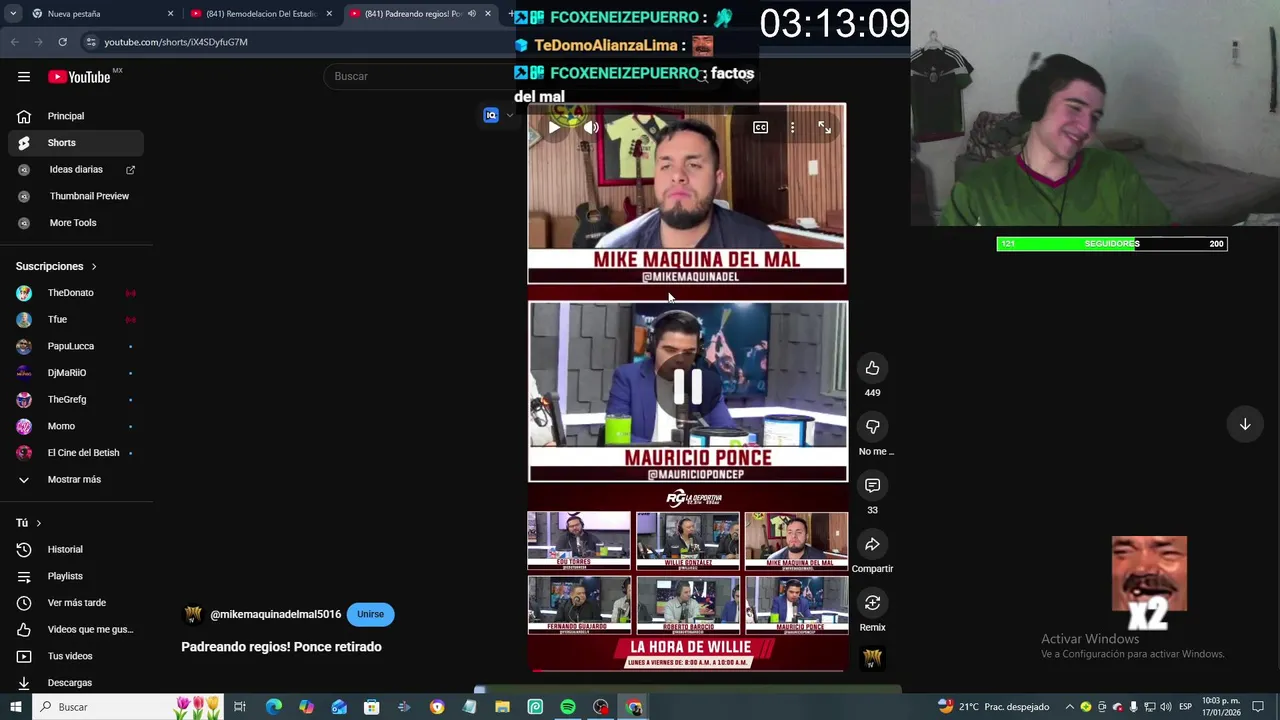The image size is (1280, 720).
Task: Show hidden system tray icons
Action: 1069,707
